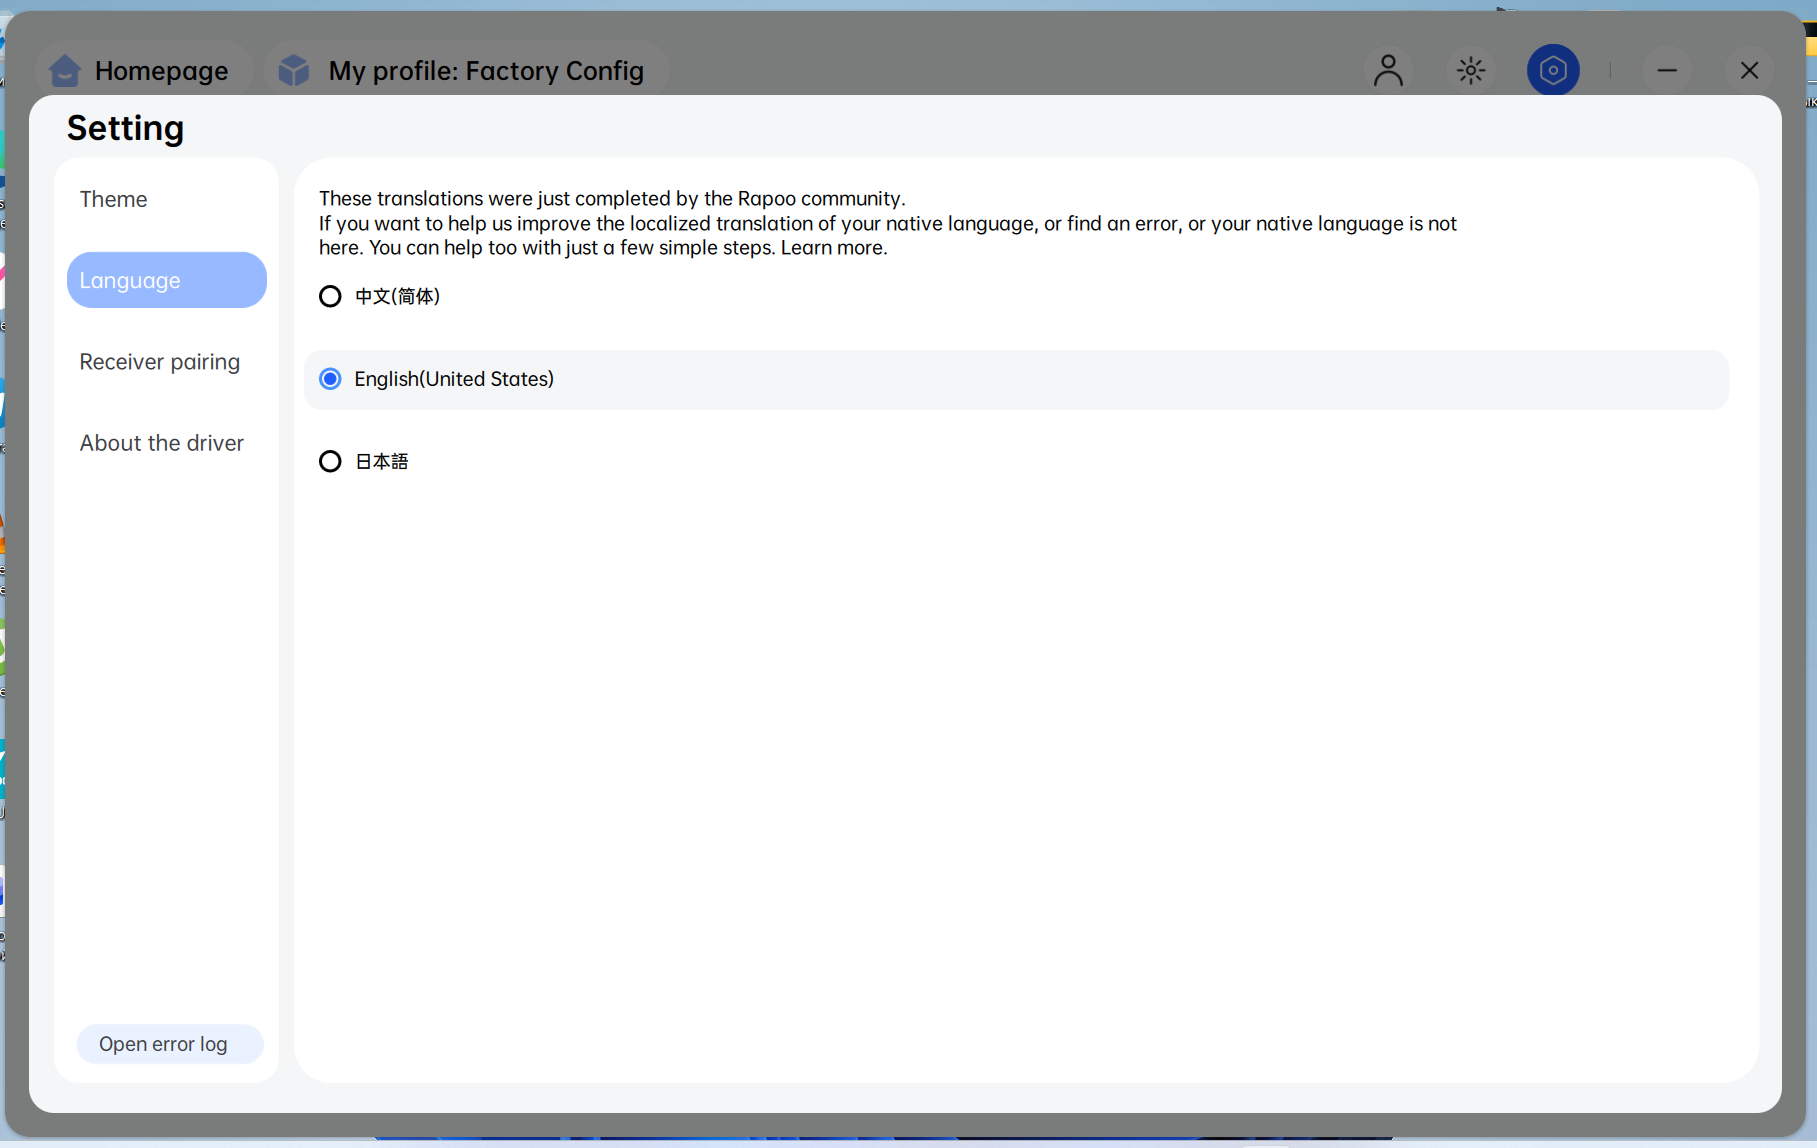Open My profile: Factory Config tab
1817x1148 pixels.
tap(465, 71)
